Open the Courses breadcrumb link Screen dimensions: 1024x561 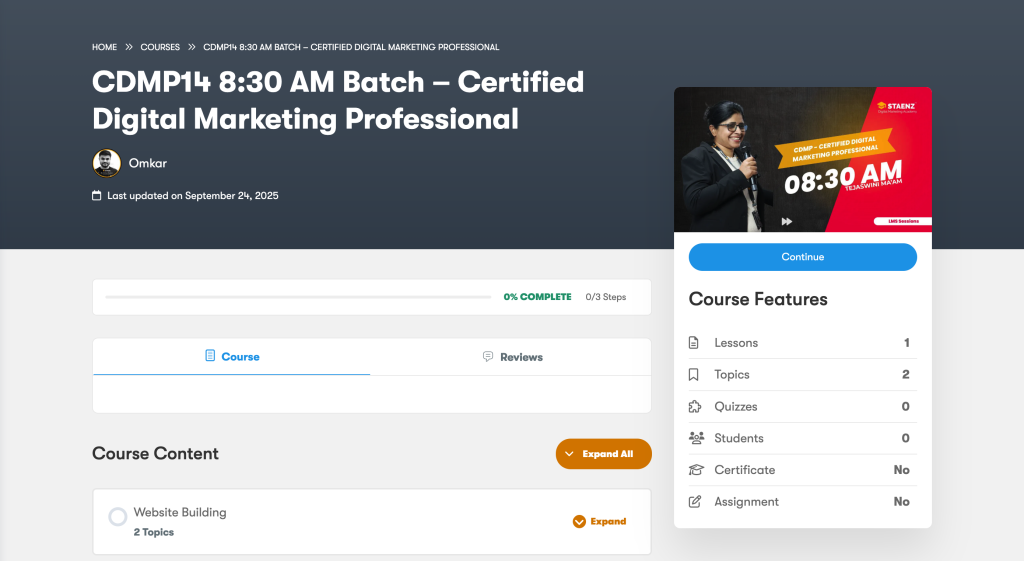[x=160, y=47]
